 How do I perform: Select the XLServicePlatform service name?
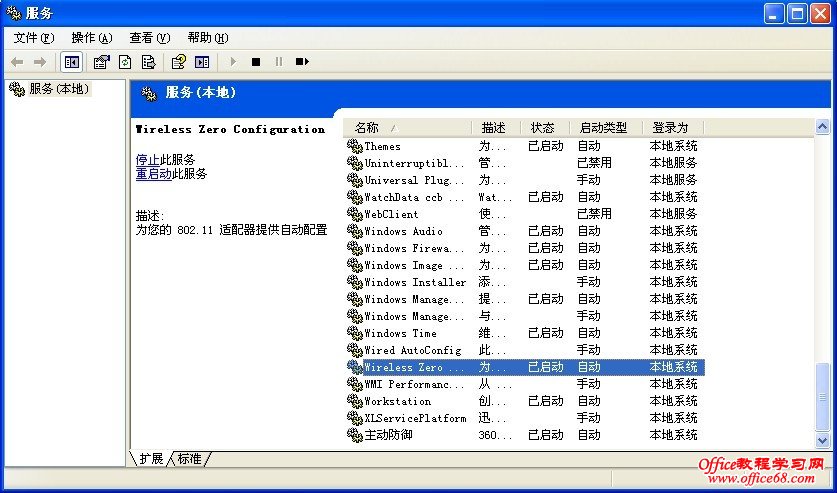(x=415, y=418)
